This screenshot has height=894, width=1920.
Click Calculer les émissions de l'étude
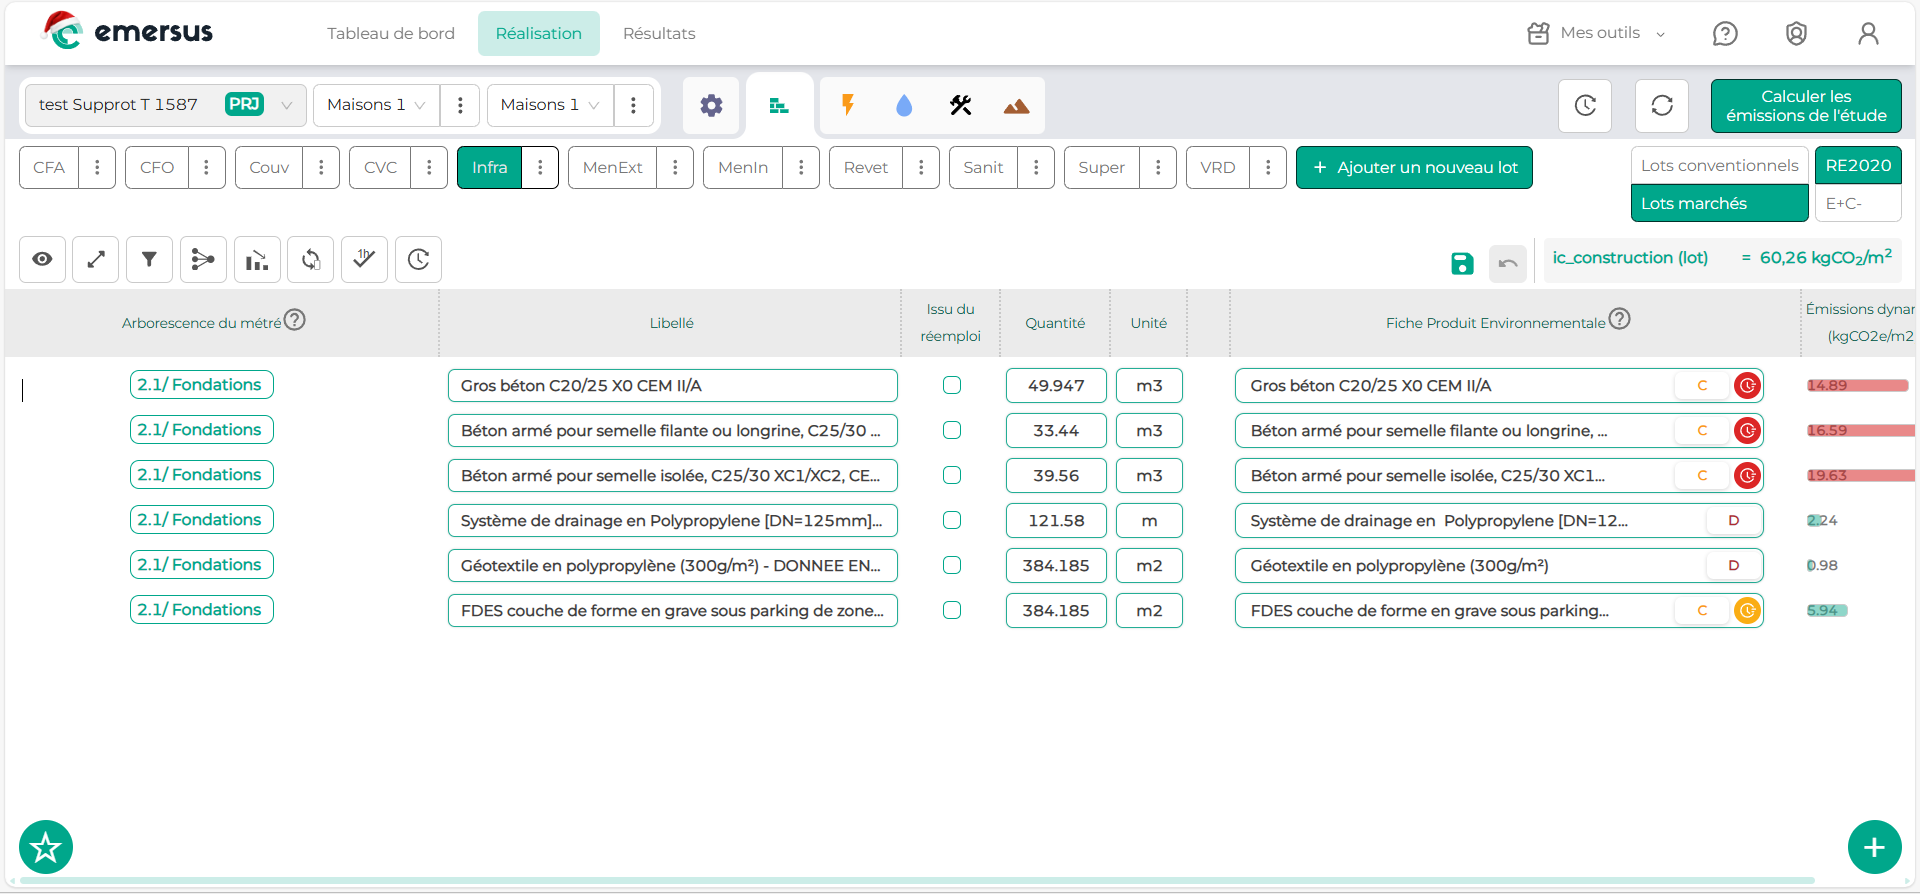coord(1806,106)
